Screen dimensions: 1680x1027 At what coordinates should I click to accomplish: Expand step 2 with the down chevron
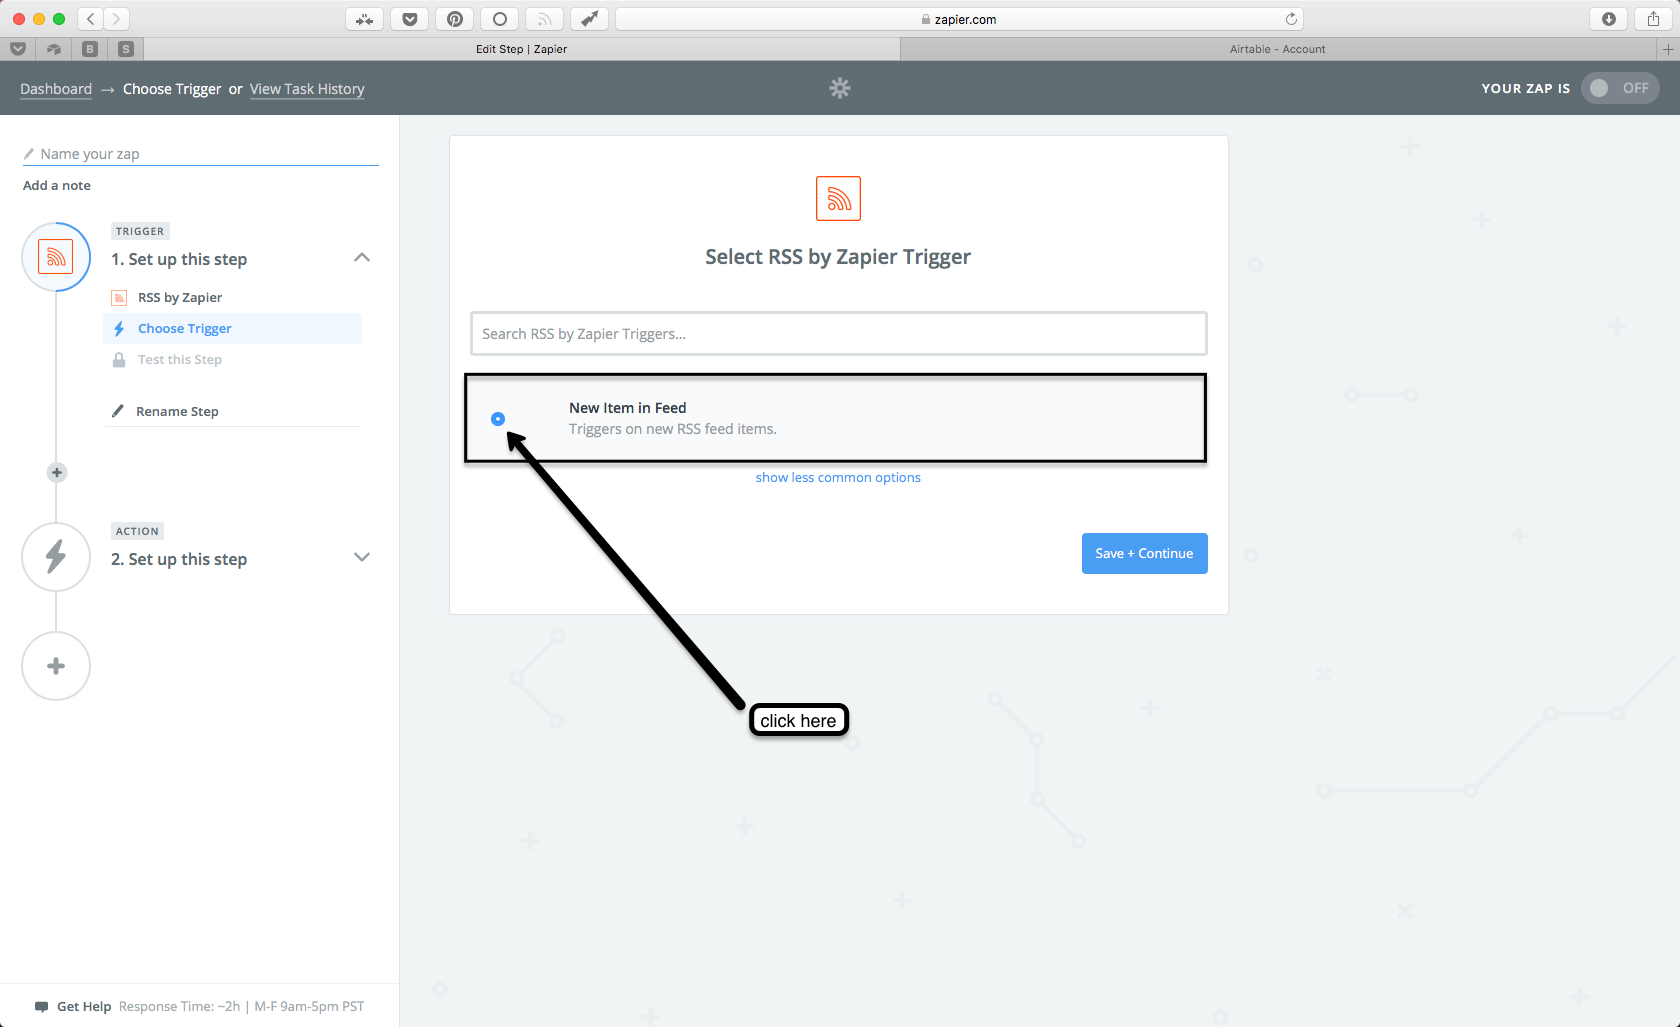pos(362,557)
